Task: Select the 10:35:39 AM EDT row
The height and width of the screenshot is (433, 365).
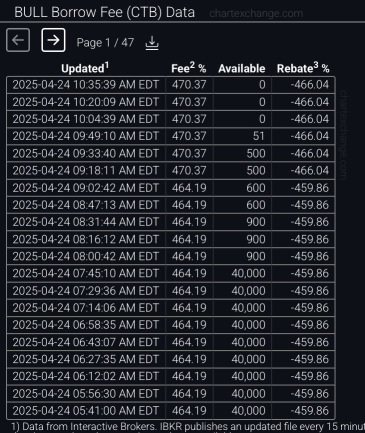Action: 171,85
